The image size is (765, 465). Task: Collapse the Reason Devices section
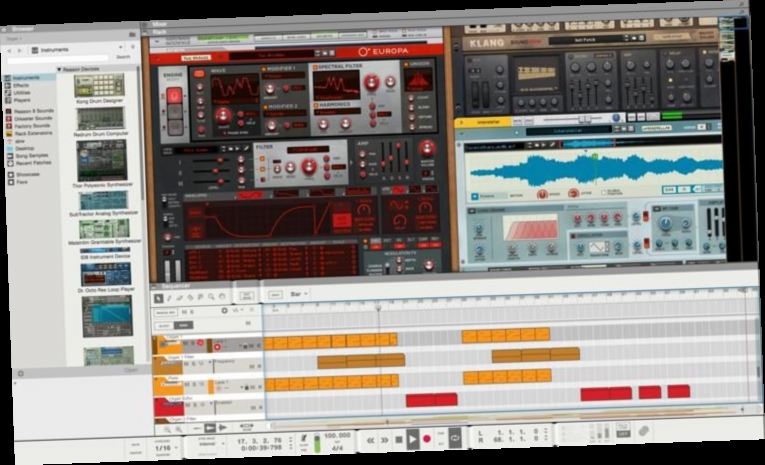click(x=60, y=69)
